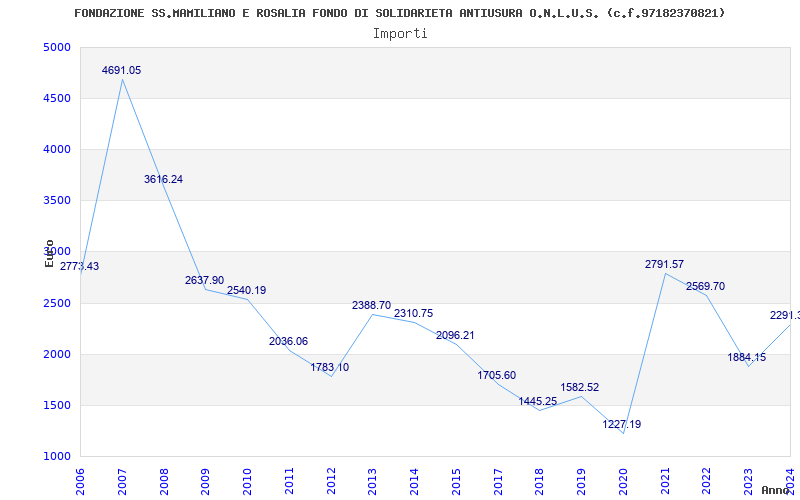
Task: Select the 3500 y-axis tick label
Action: 57,201
